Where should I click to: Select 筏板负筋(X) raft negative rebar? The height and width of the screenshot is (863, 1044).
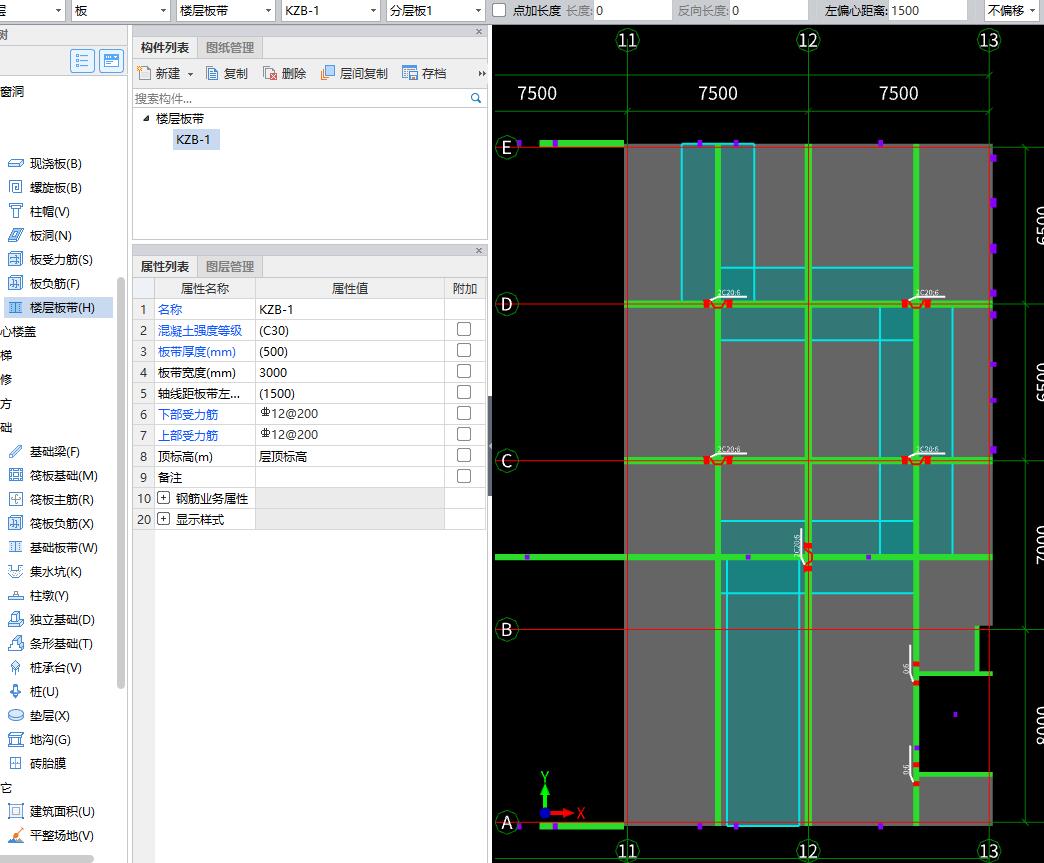click(x=51, y=524)
